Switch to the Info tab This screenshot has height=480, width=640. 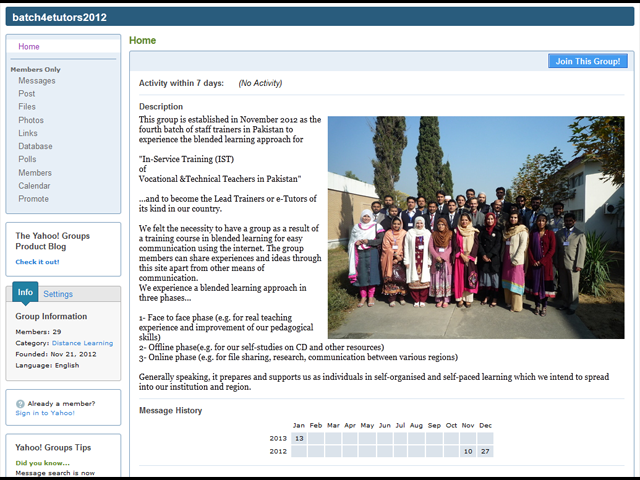pyautogui.click(x=25, y=292)
